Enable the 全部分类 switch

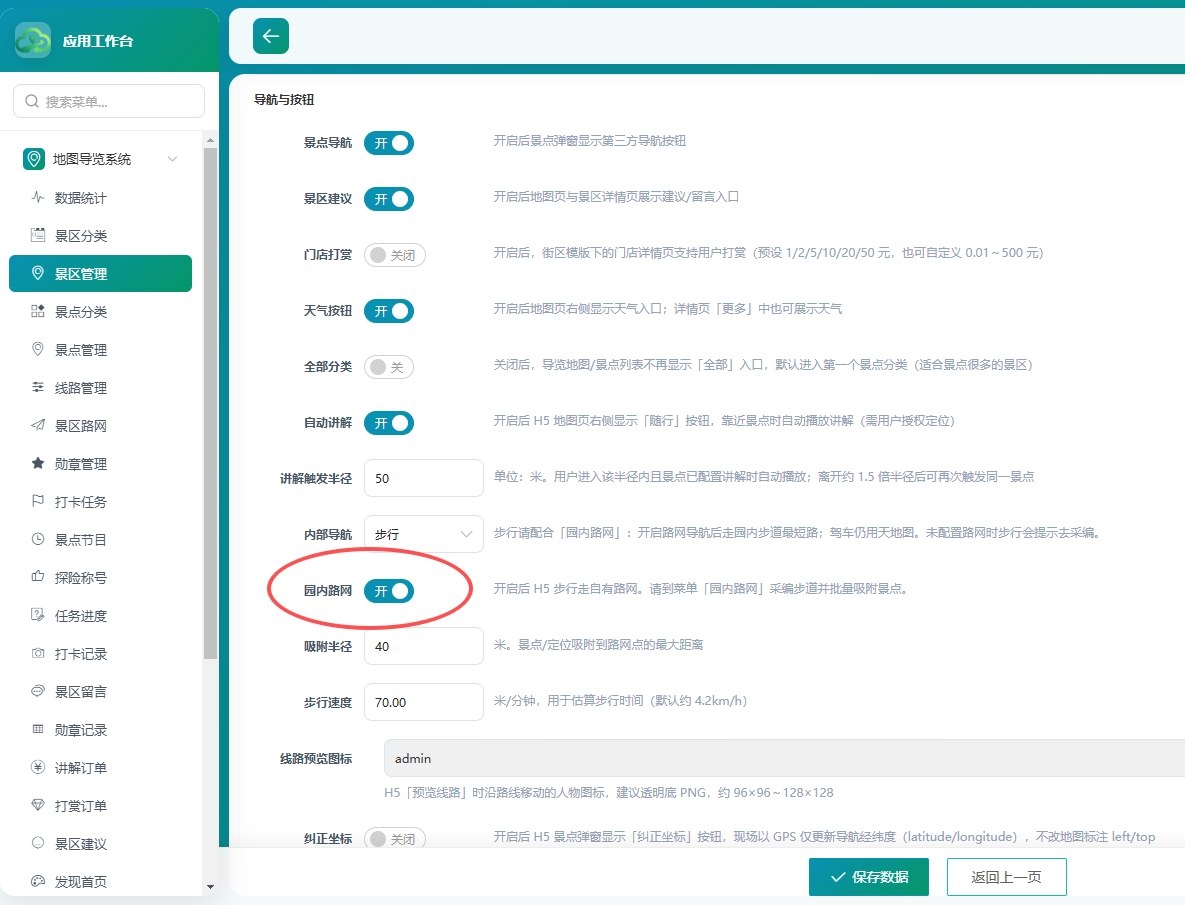pos(388,367)
